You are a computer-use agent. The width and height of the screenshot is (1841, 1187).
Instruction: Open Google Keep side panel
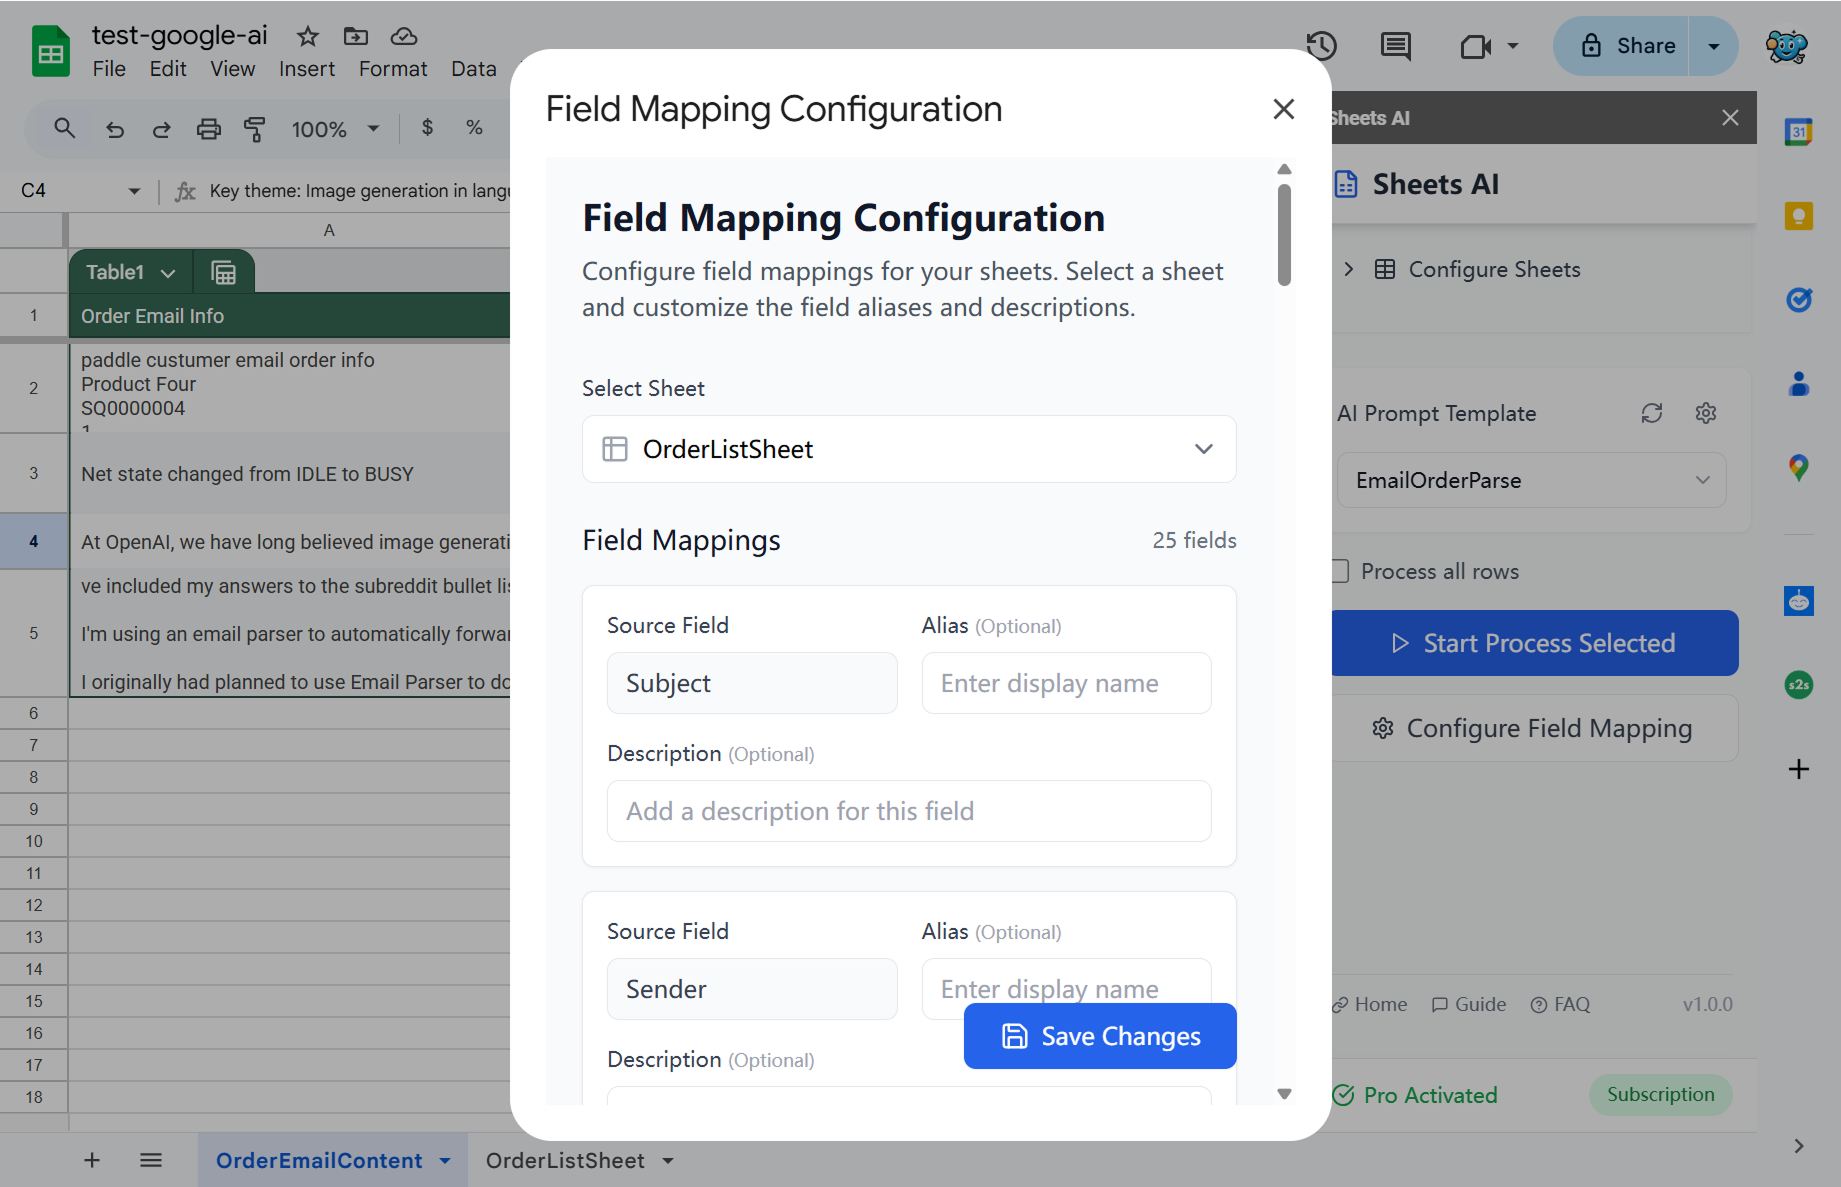(x=1798, y=215)
